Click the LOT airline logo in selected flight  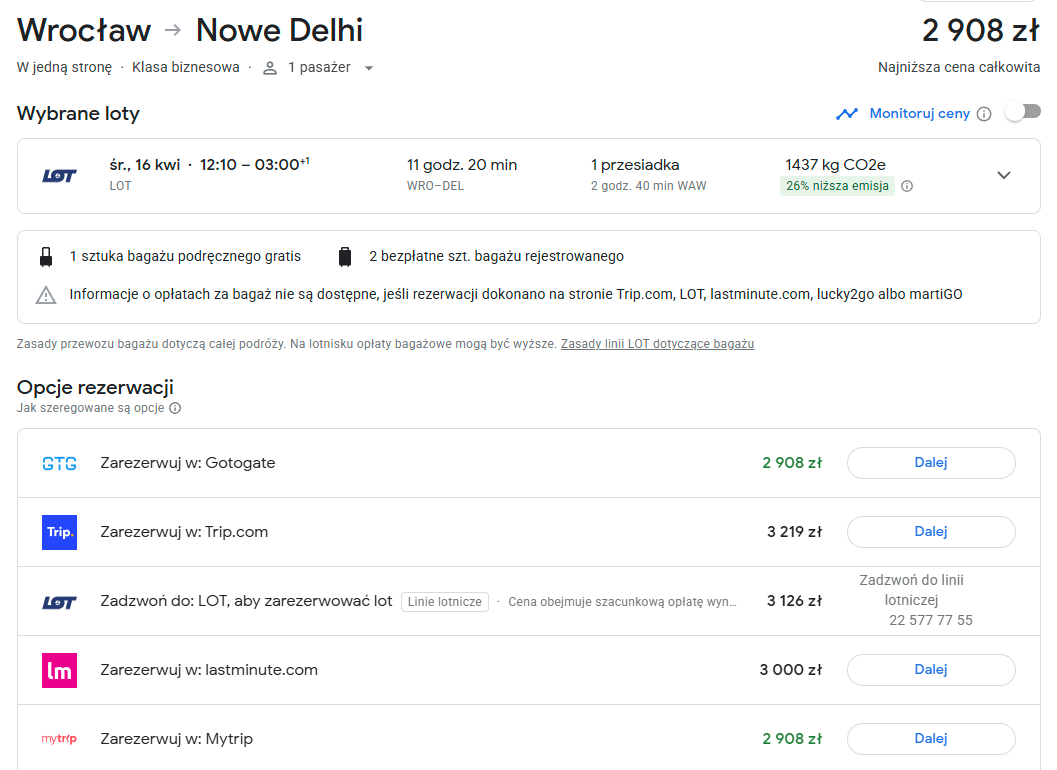coord(59,176)
